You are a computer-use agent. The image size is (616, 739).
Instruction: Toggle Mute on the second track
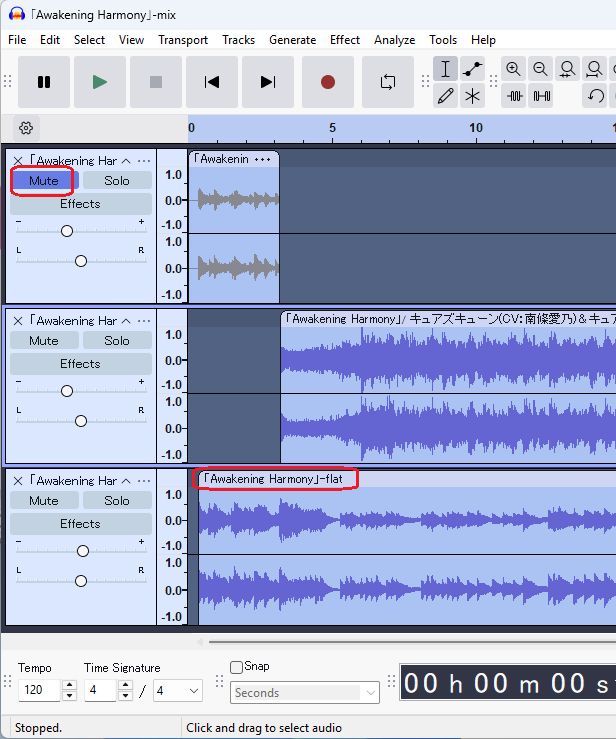[x=44, y=340]
